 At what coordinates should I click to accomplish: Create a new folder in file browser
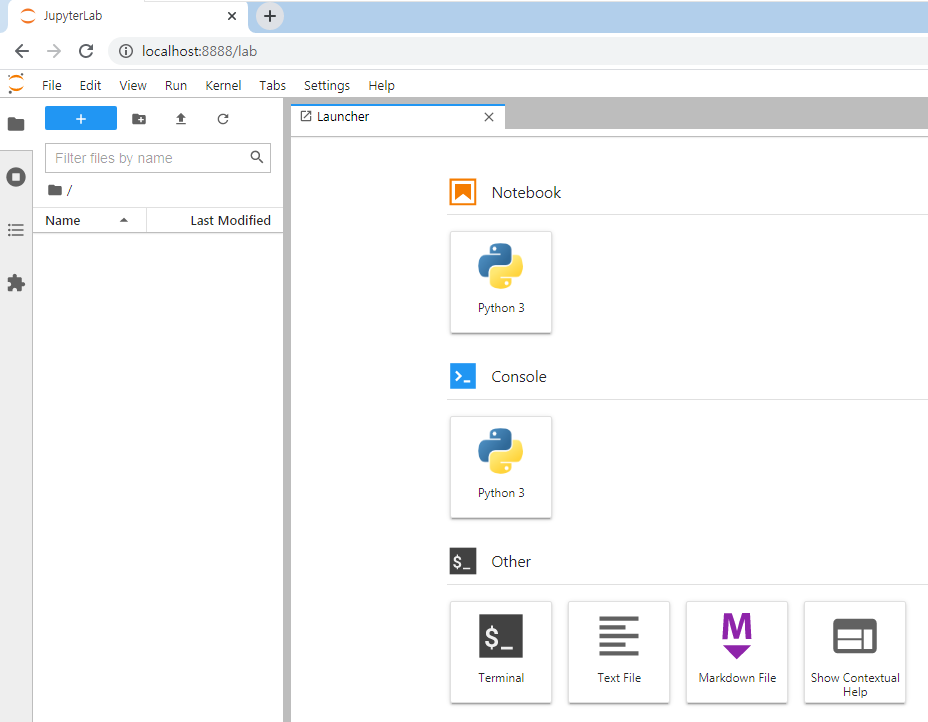(139, 119)
